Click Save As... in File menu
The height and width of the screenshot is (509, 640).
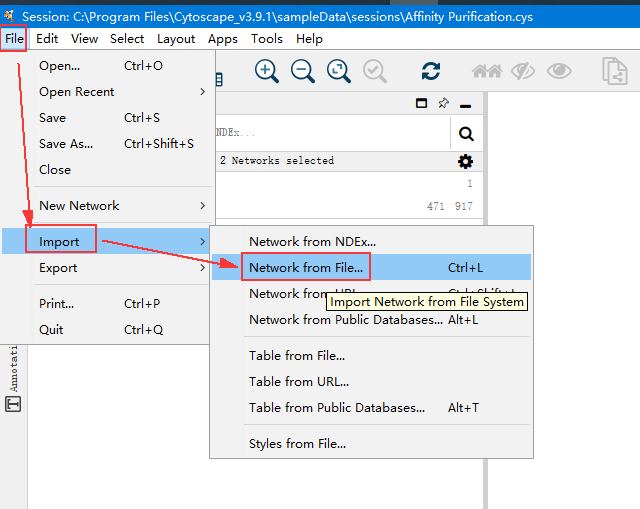click(66, 144)
